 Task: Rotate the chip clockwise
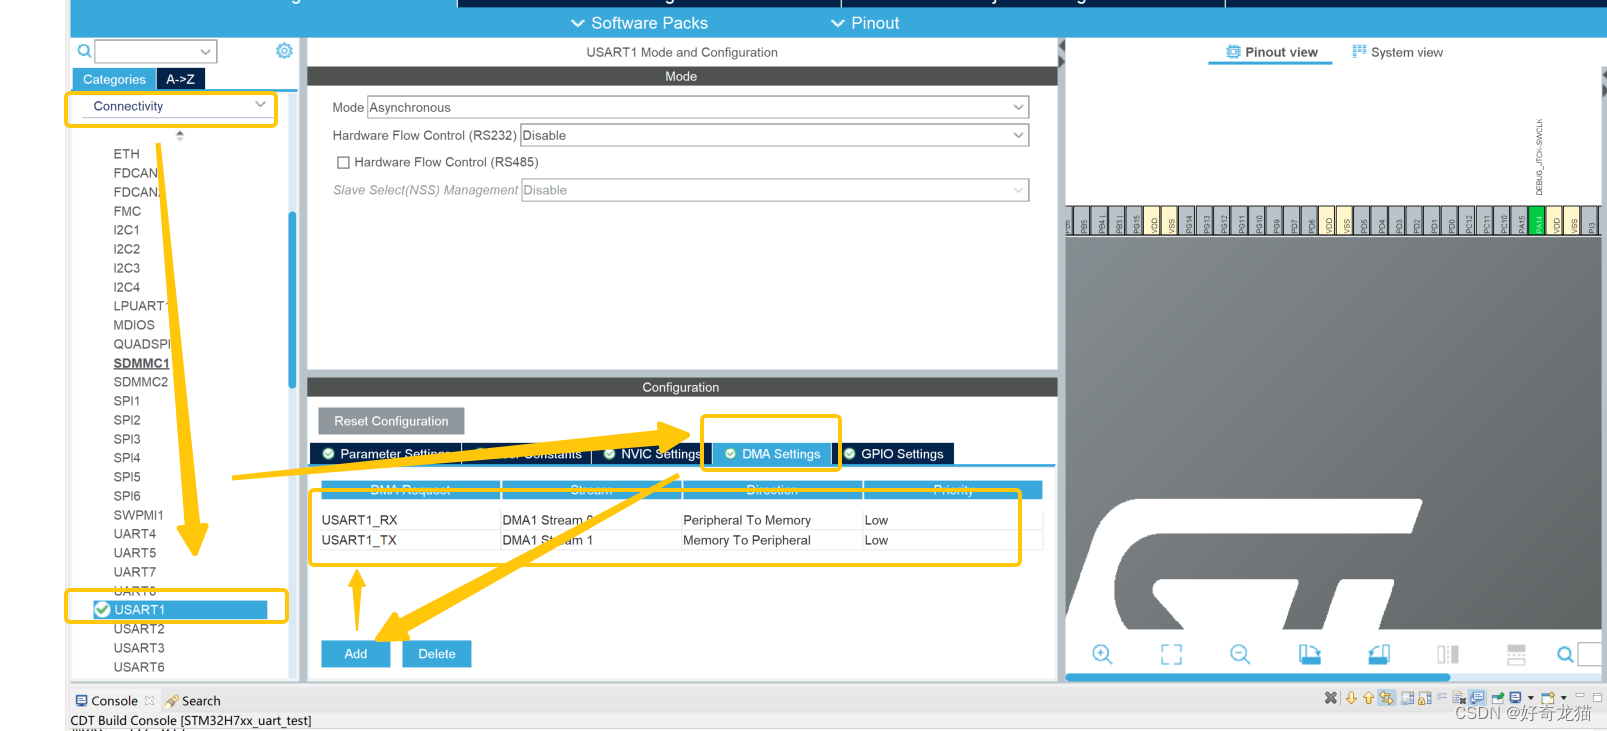click(x=1309, y=654)
